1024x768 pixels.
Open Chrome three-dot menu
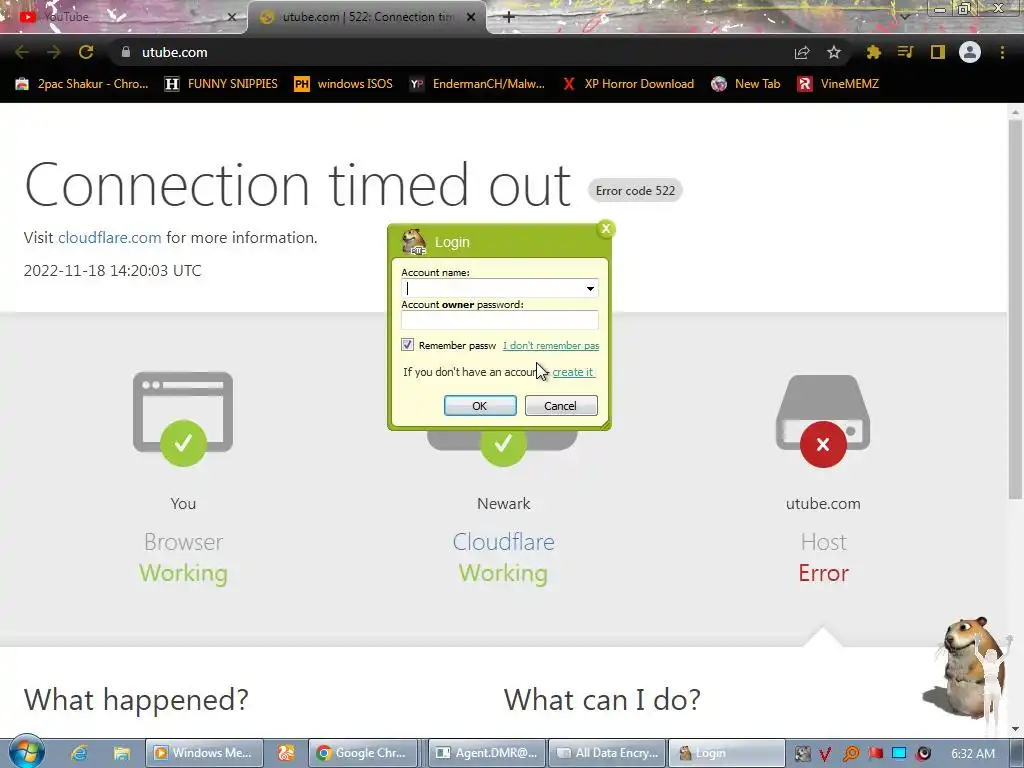click(x=1002, y=52)
